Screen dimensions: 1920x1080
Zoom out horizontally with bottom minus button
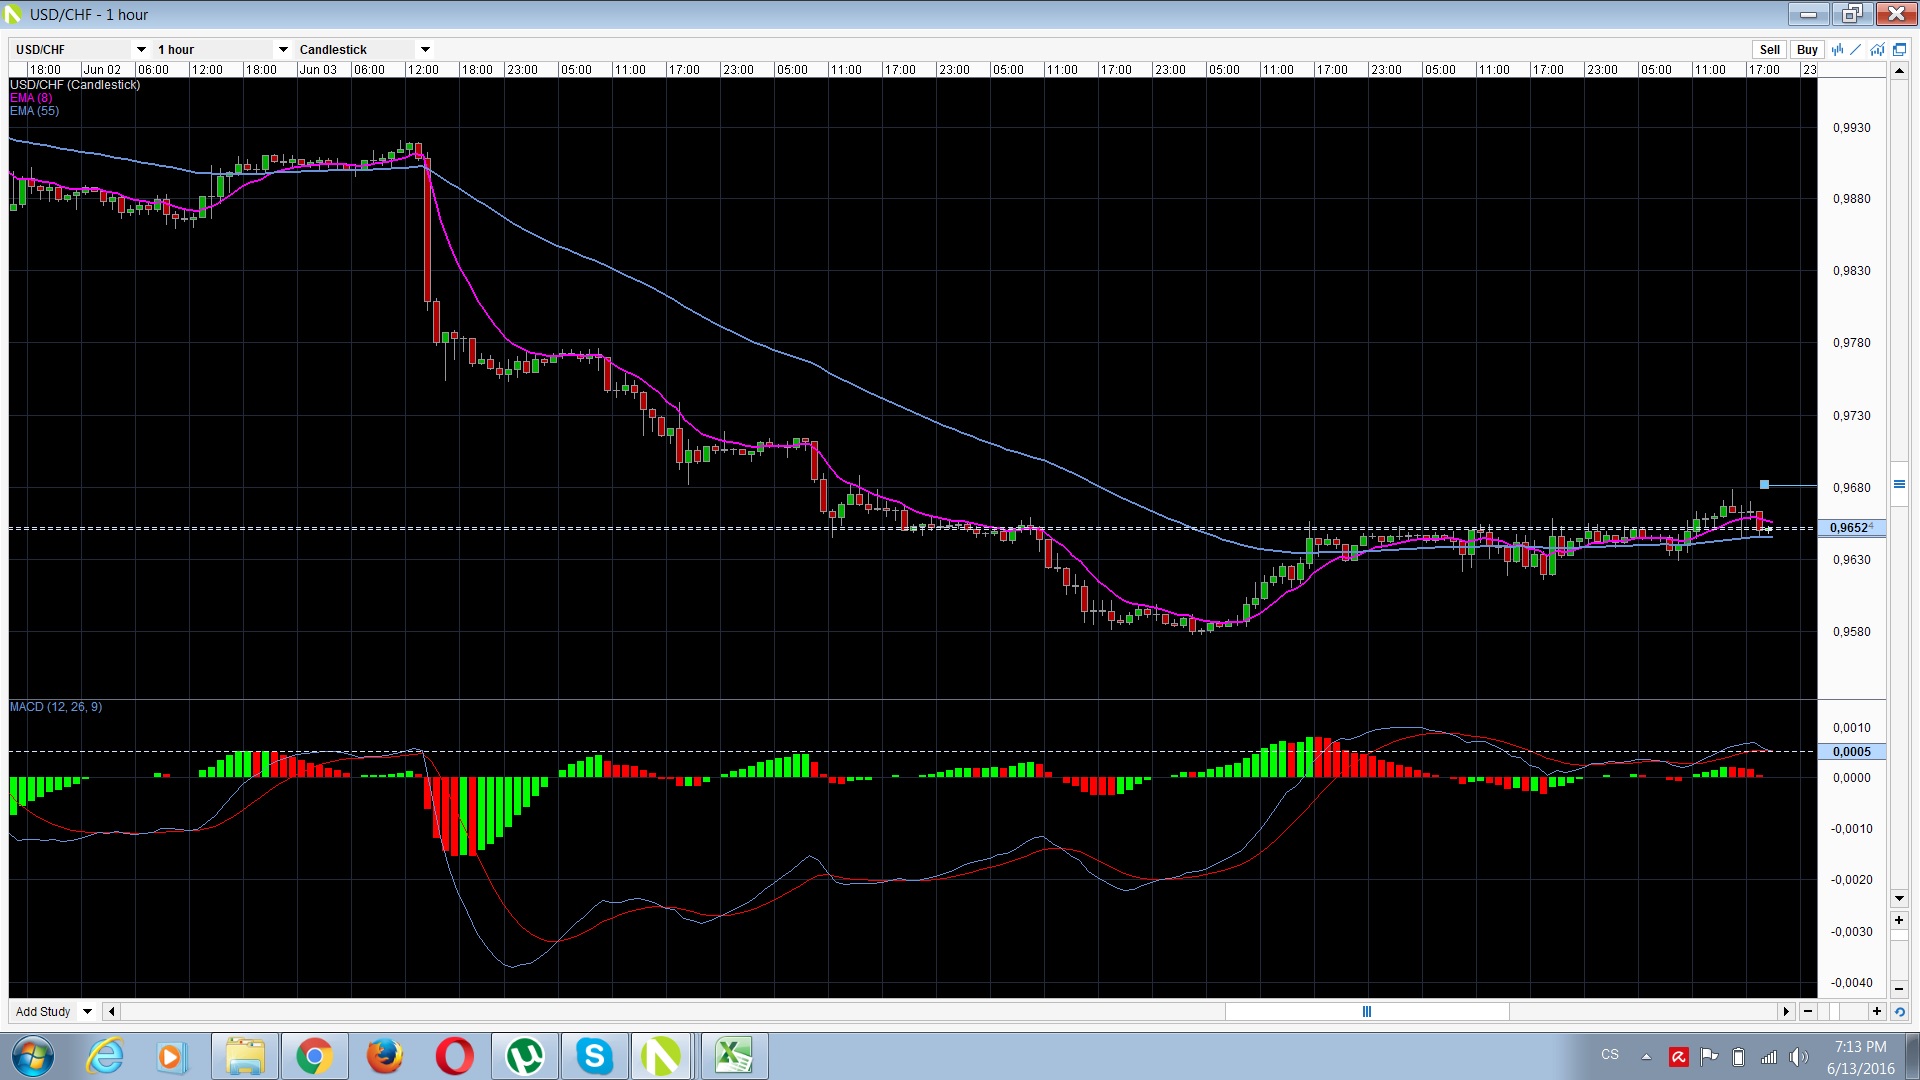[1808, 1012]
